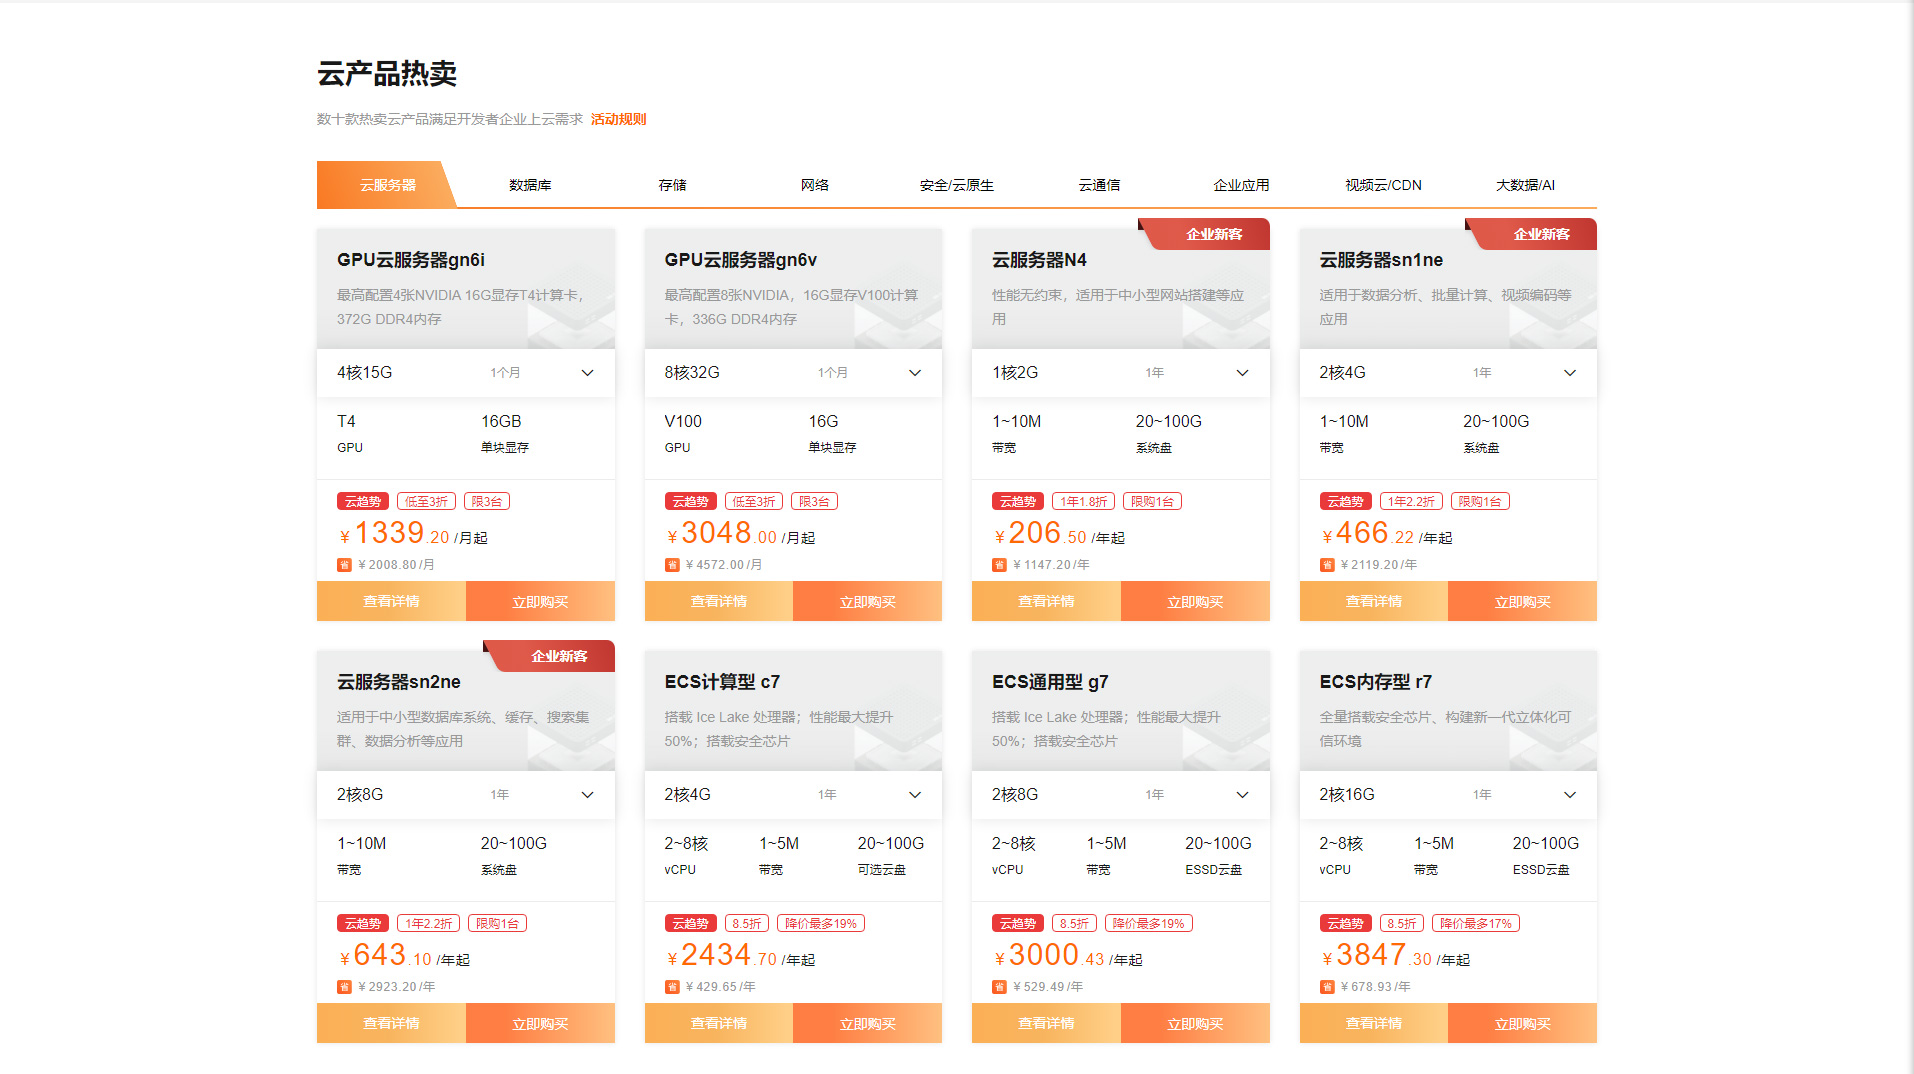Click the savings icon beside ¥2923.20/年
This screenshot has width=1914, height=1074.
coord(344,987)
